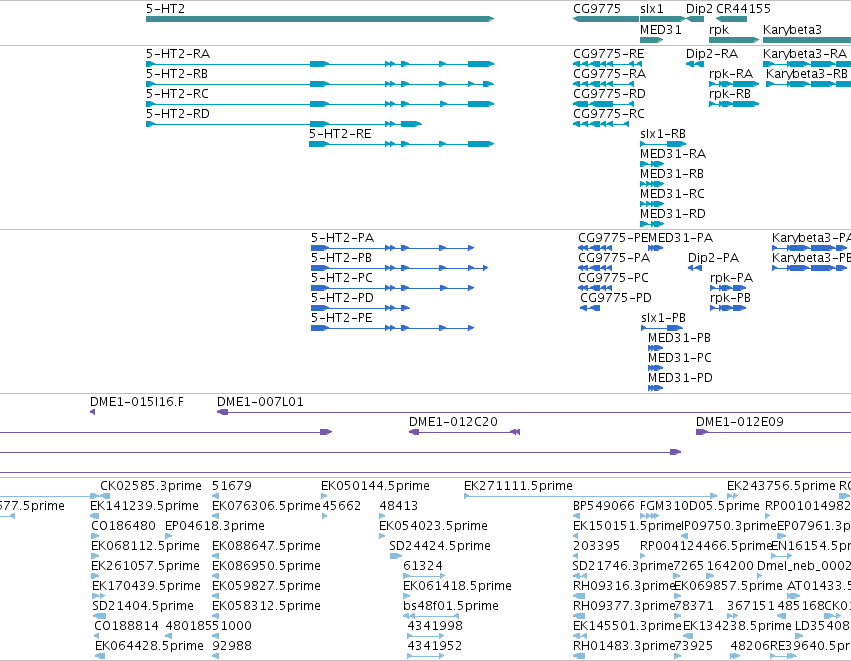Image resolution: width=851 pixels, height=661 pixels.
Task: Select transcript 5-HT2-RC
Action: [x=320, y=104]
